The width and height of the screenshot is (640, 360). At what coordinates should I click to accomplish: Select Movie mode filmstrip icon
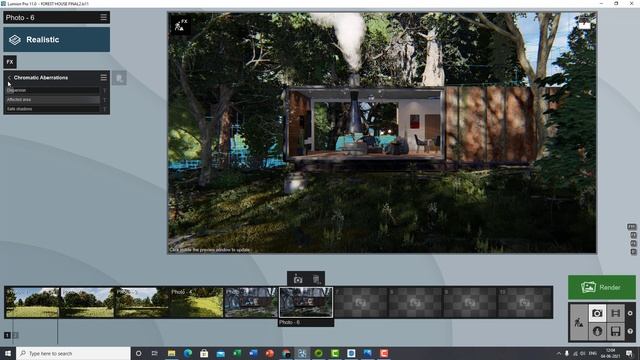[x=616, y=313]
